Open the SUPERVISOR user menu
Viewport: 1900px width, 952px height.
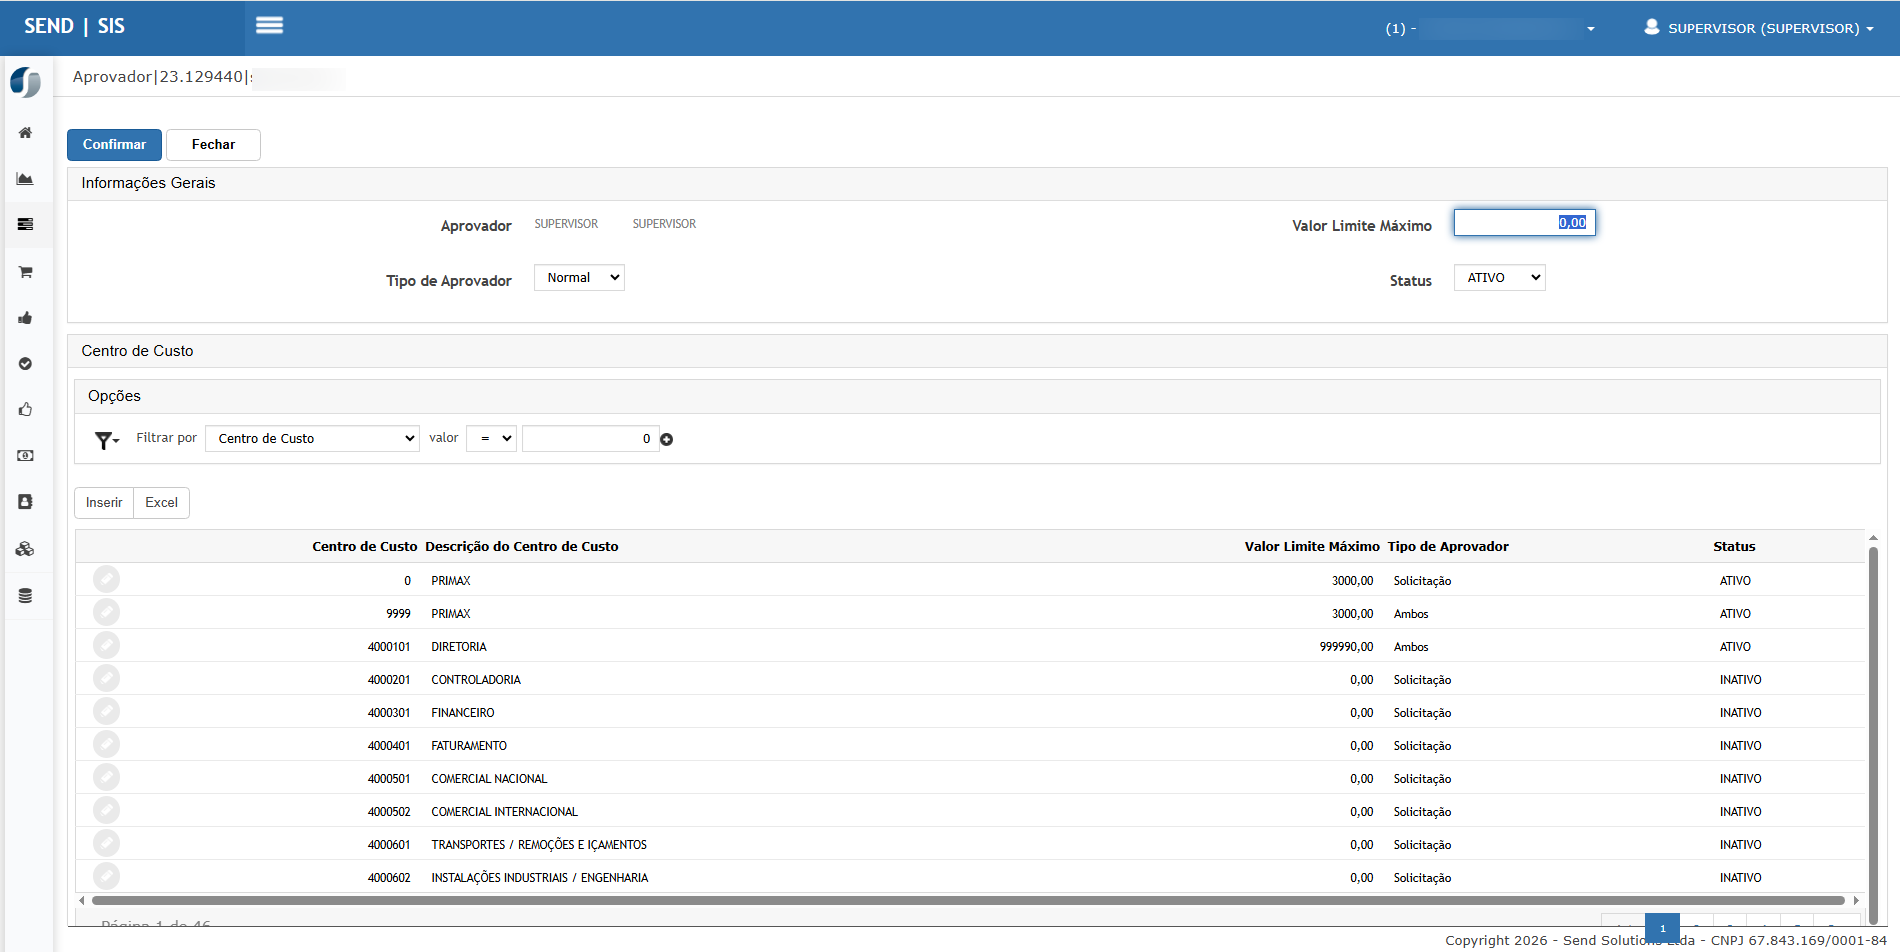1759,28
